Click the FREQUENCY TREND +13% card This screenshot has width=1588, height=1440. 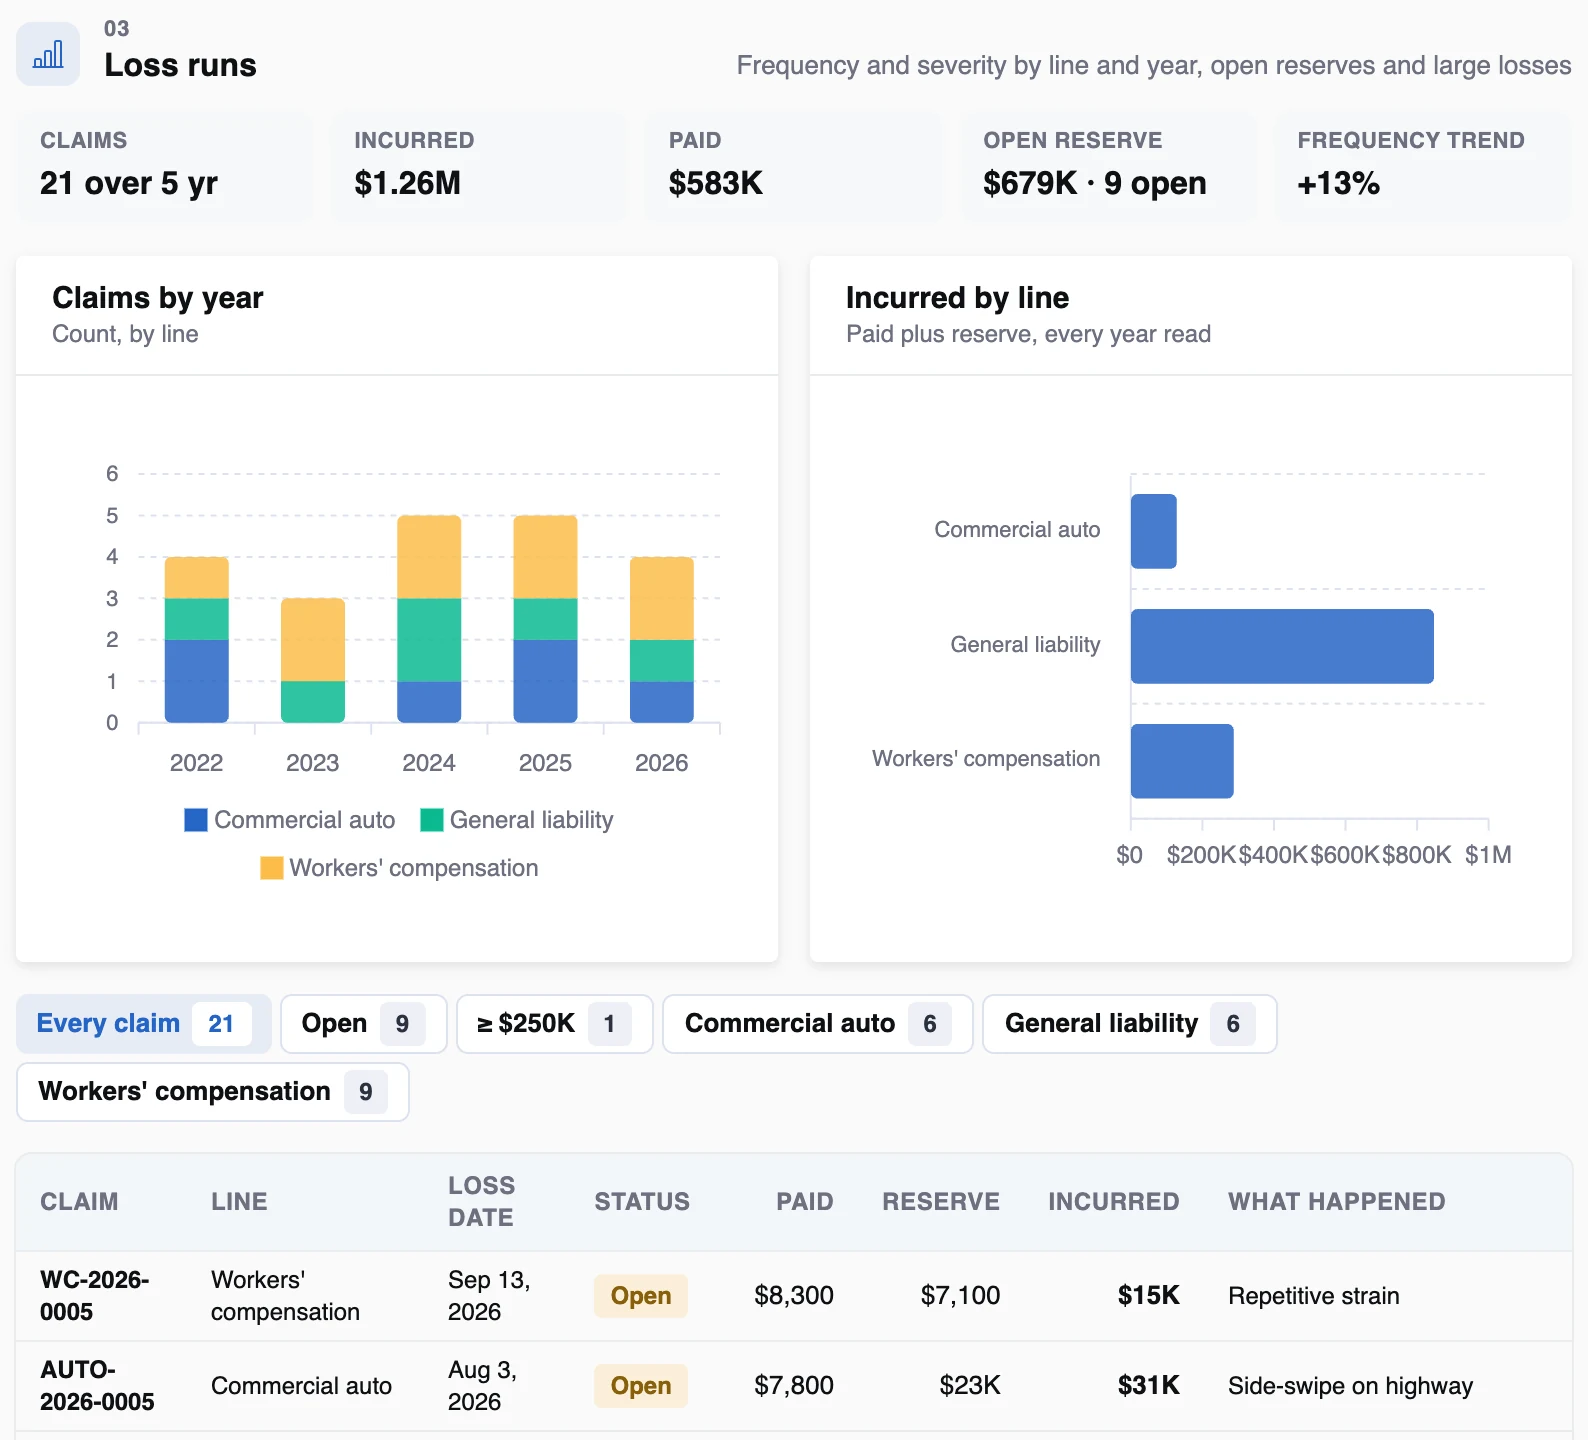[1423, 165]
